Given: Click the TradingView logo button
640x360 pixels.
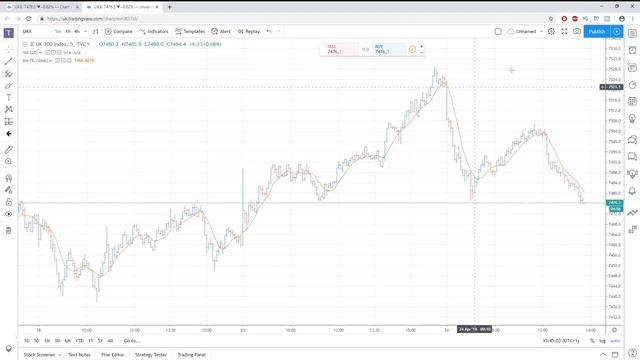Looking at the screenshot, I should (9, 33).
